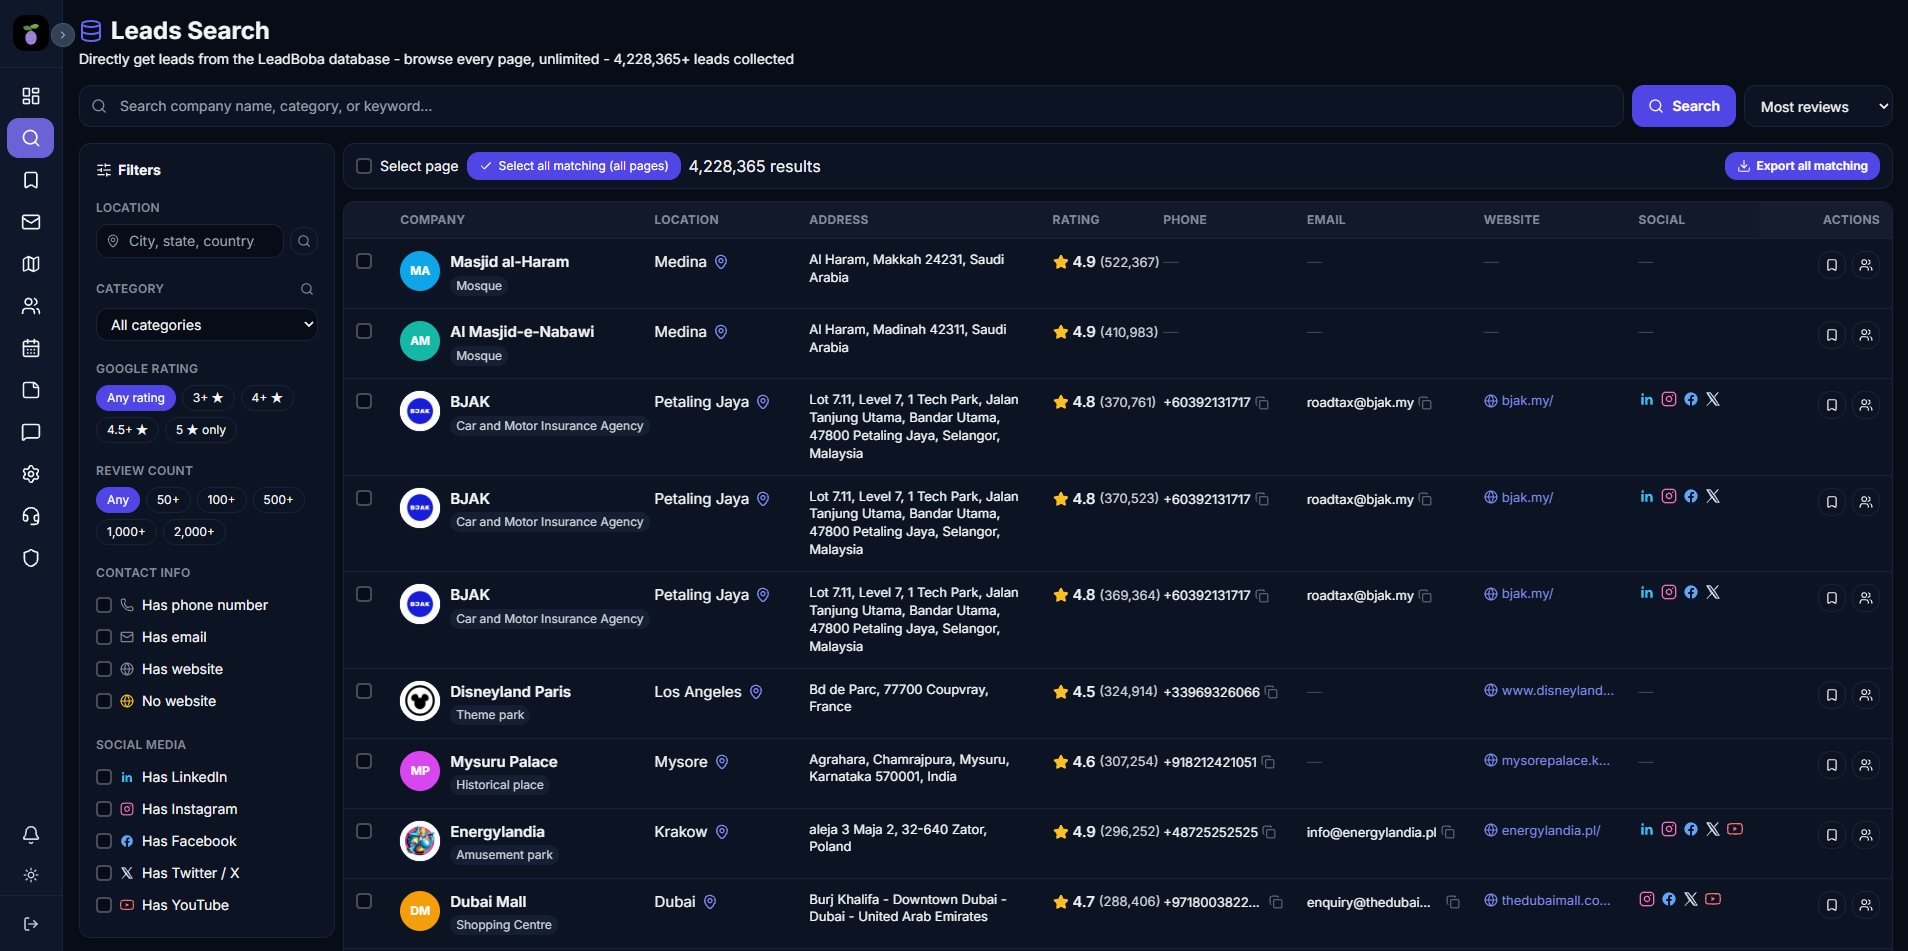Open the www.disneyland... website link
Image resolution: width=1908 pixels, height=951 pixels.
(x=1549, y=690)
